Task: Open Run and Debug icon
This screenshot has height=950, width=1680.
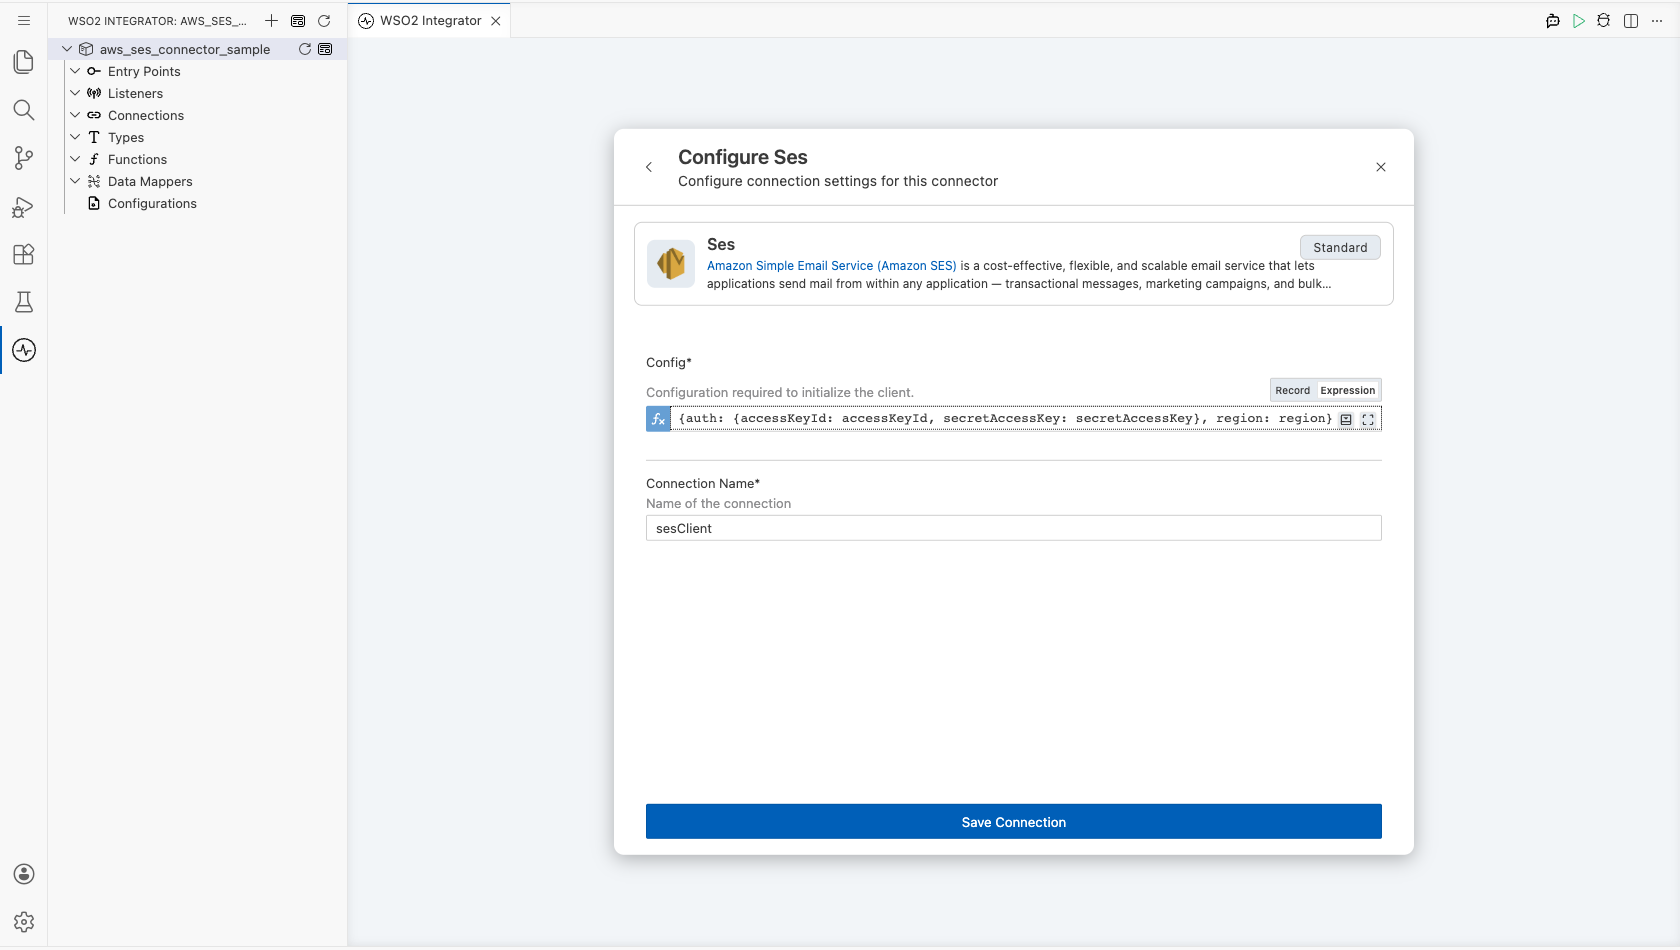Action: 24,207
